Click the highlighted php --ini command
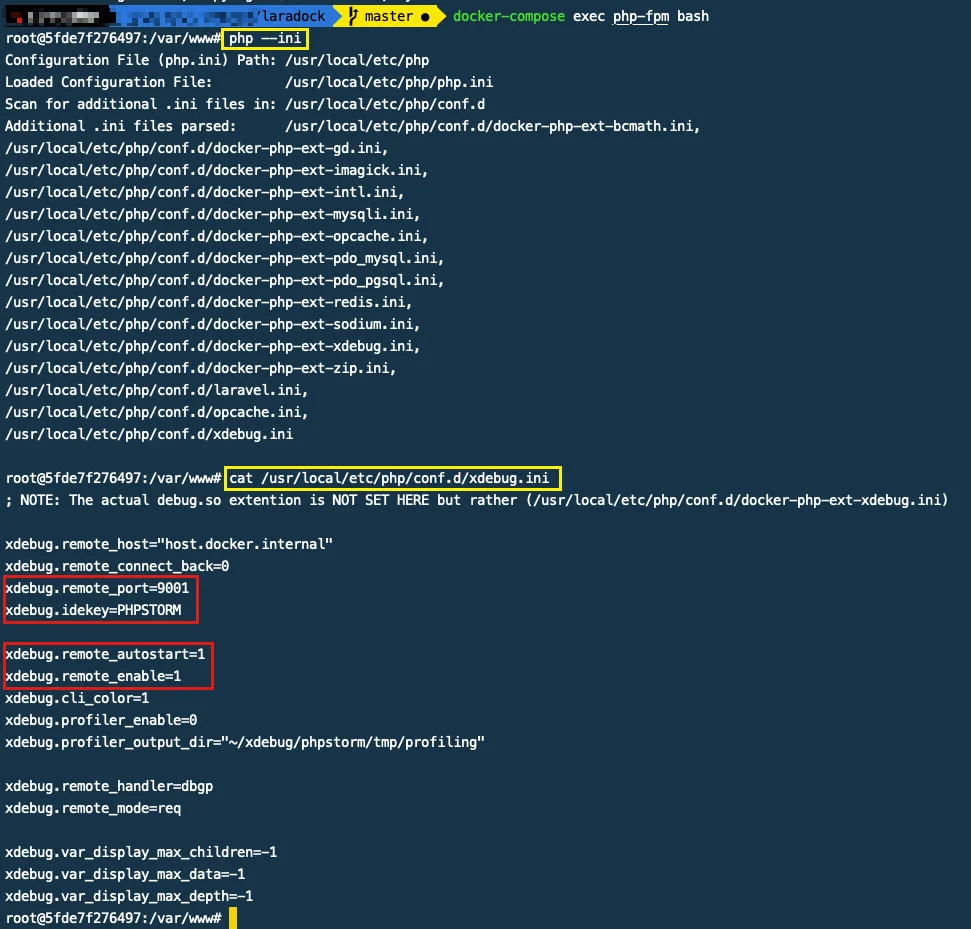 click(x=265, y=38)
